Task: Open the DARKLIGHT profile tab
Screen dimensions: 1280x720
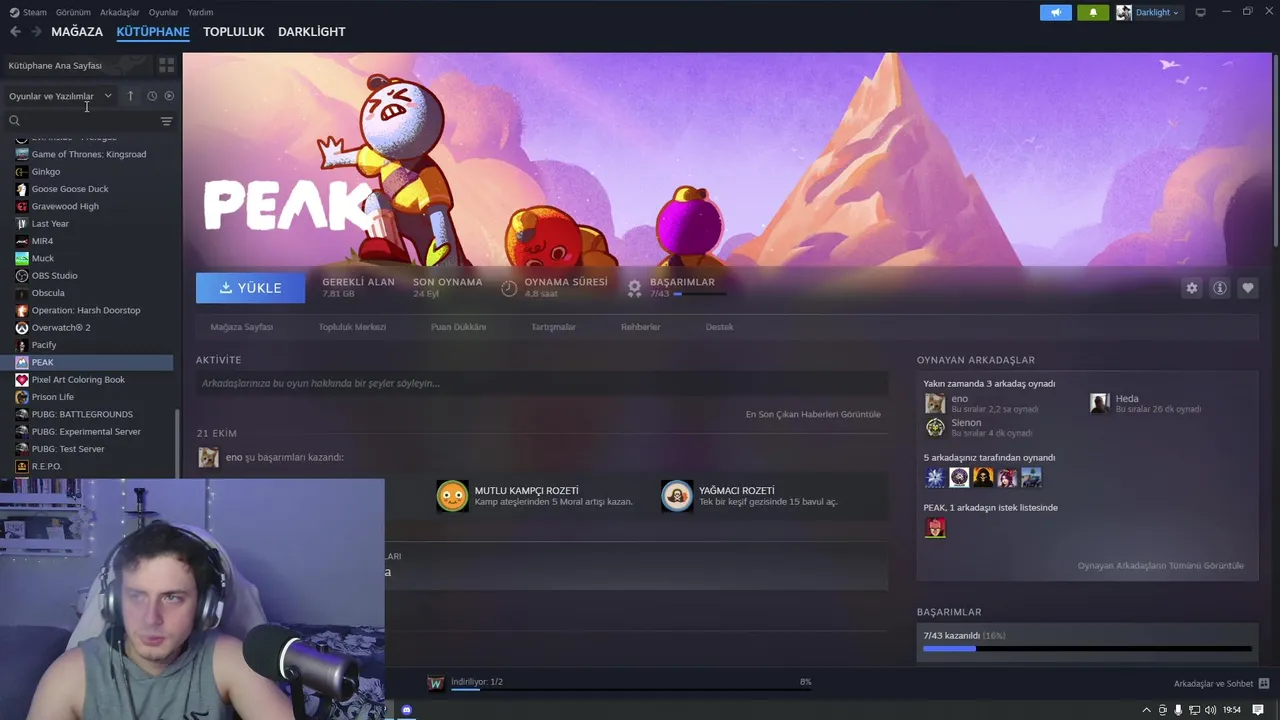Action: 311,32
